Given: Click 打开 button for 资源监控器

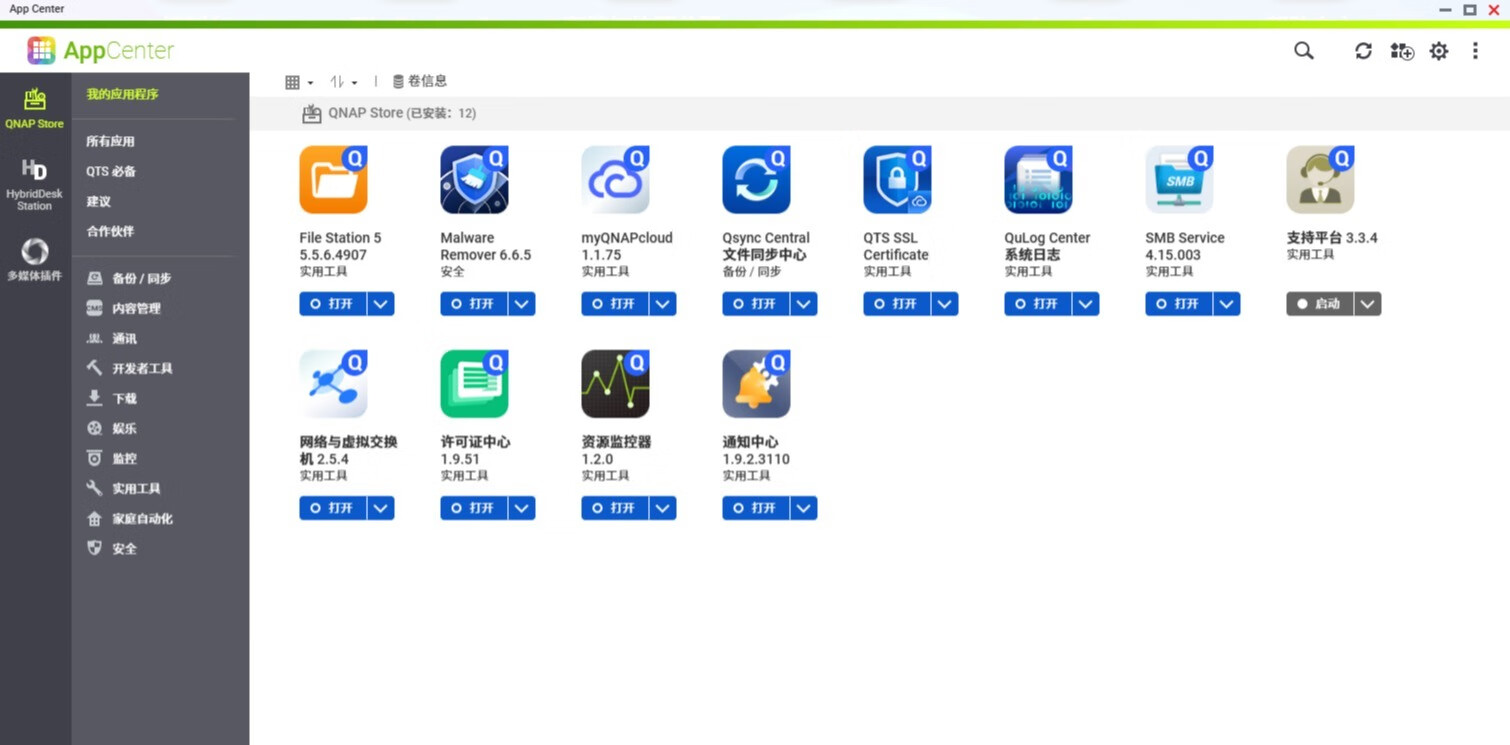Looking at the screenshot, I should [615, 508].
